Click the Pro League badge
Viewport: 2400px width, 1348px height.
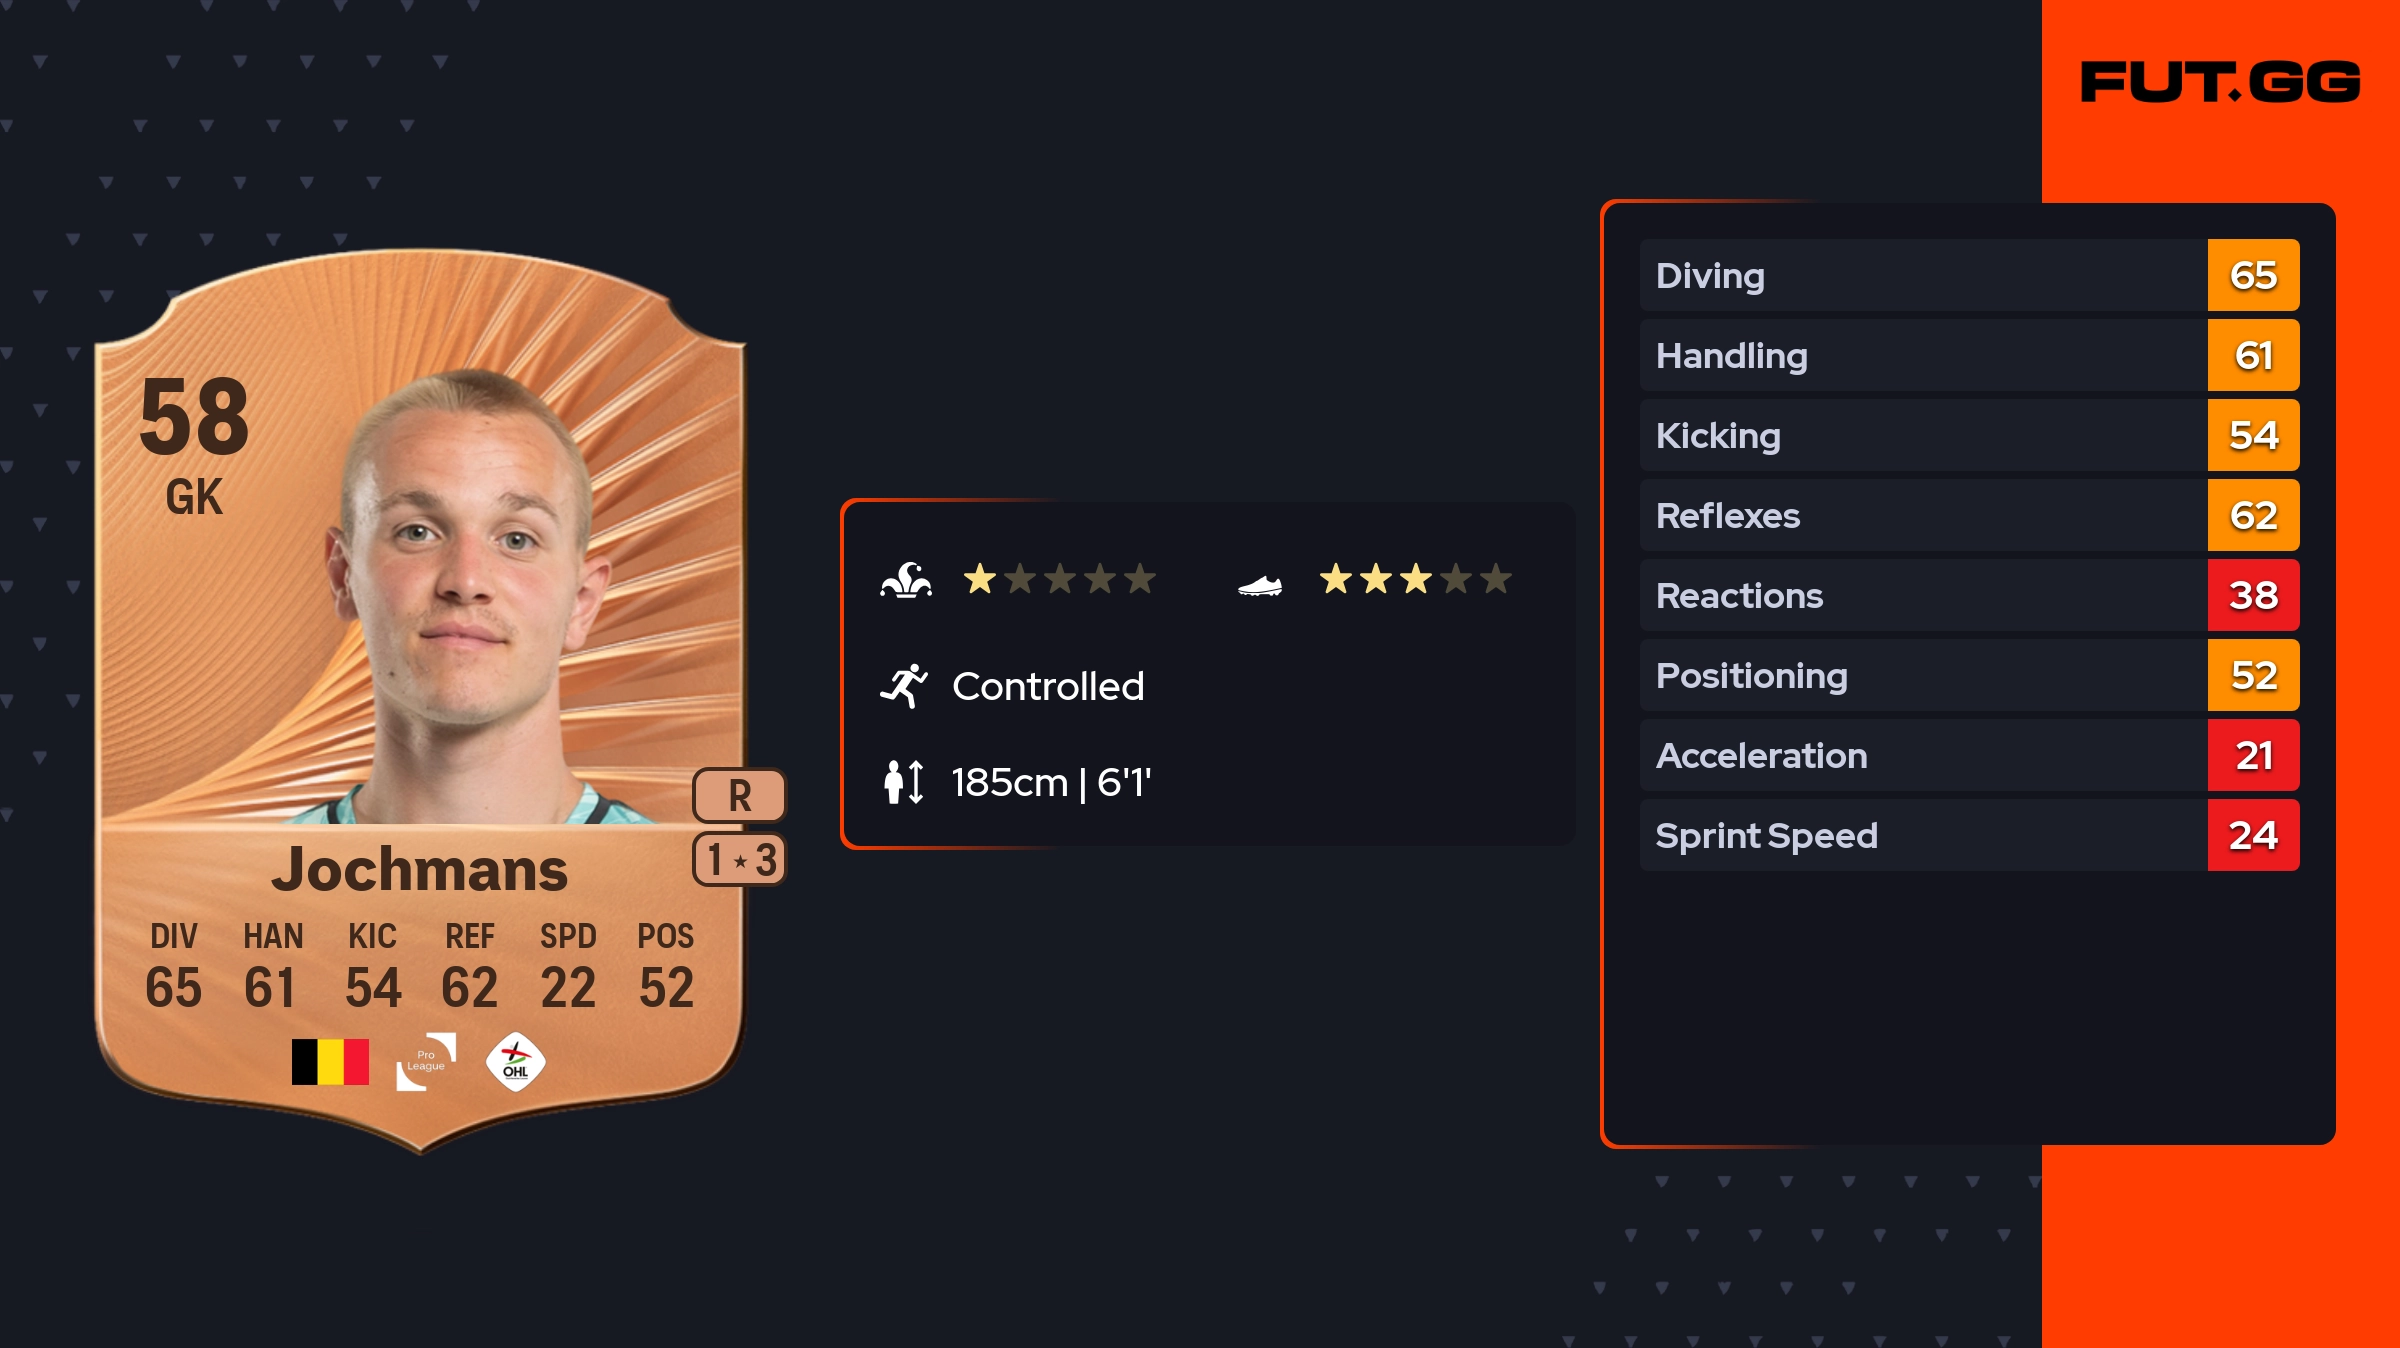click(x=426, y=1061)
